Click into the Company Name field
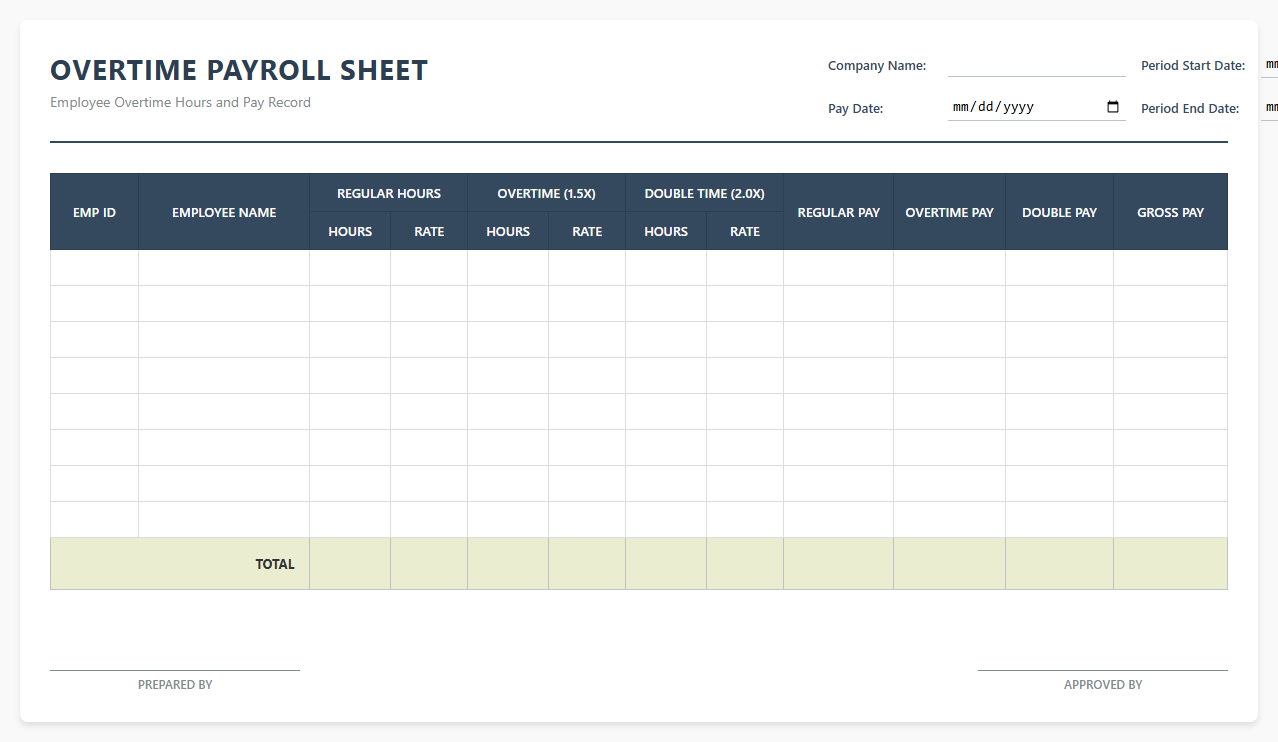 pos(1036,65)
